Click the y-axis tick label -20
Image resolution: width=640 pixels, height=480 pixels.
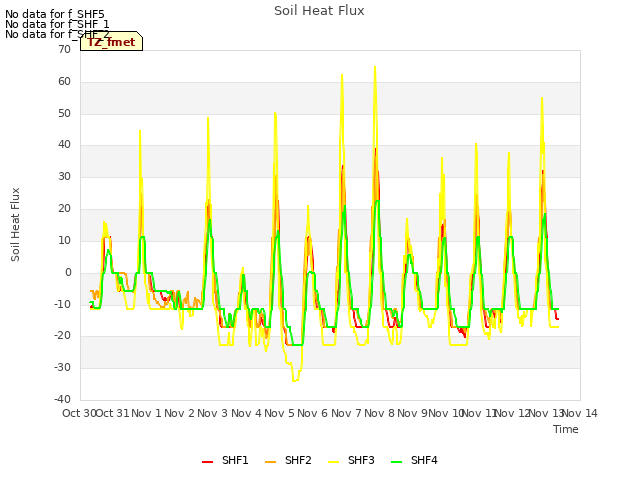click(63, 336)
